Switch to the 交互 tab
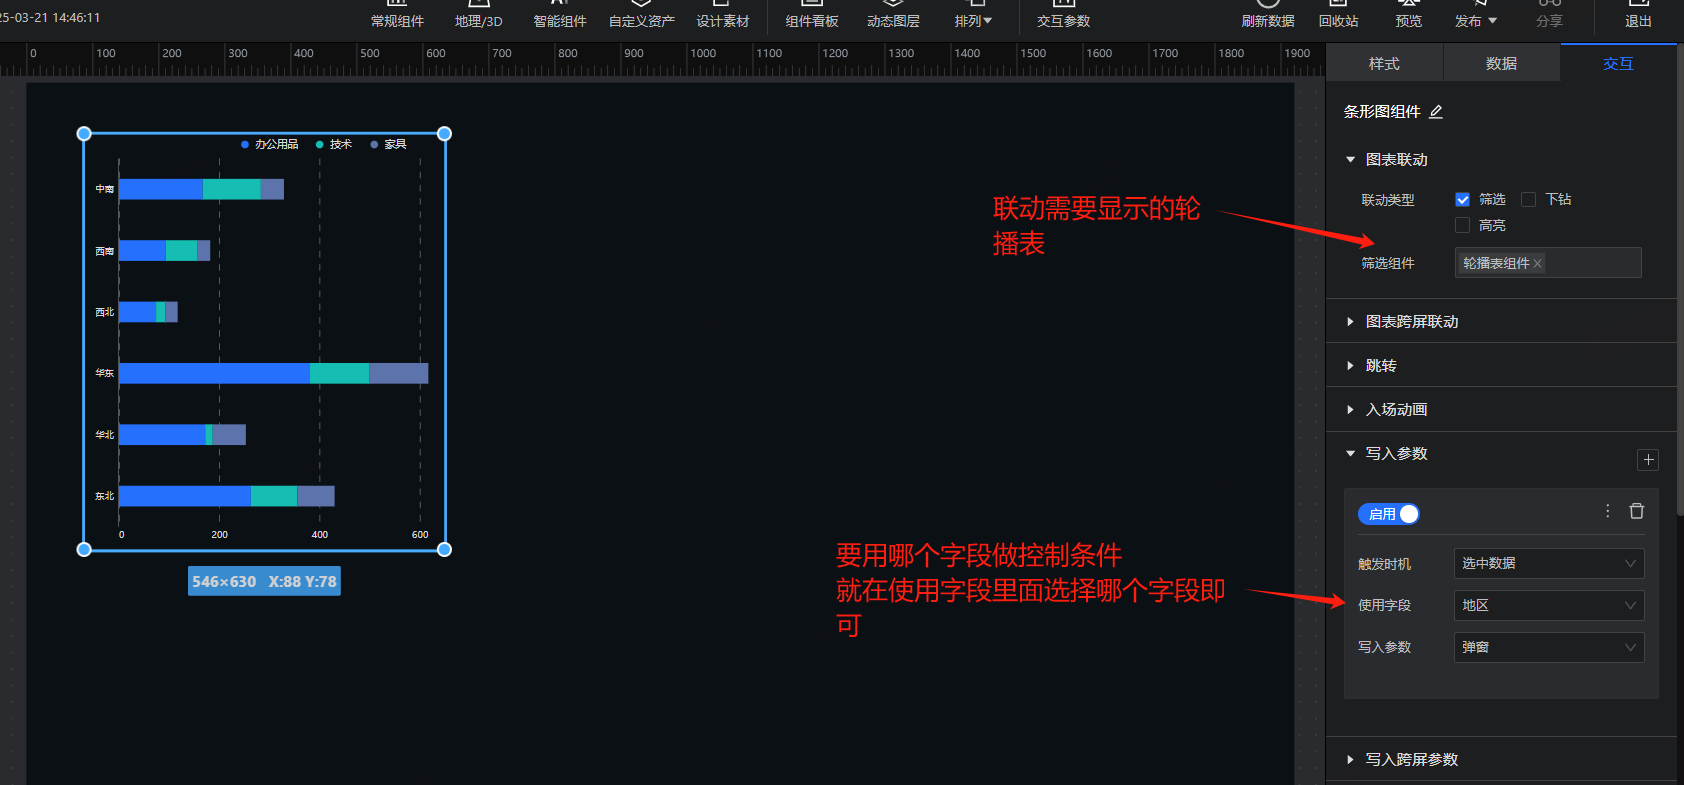 (1618, 63)
